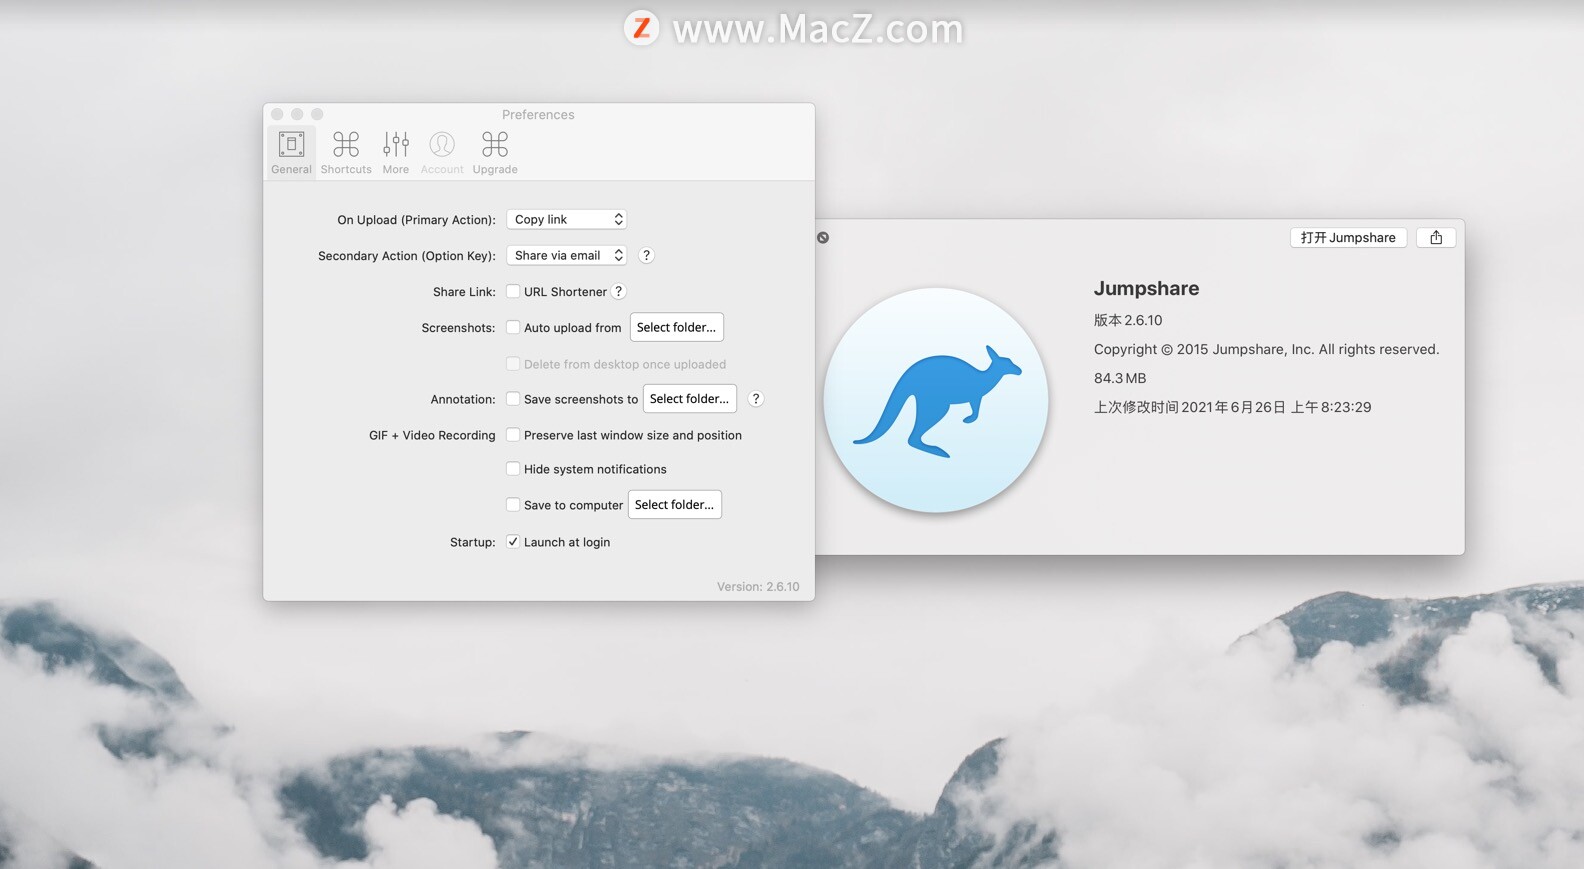Enable Save to computer checkbox

click(x=513, y=504)
